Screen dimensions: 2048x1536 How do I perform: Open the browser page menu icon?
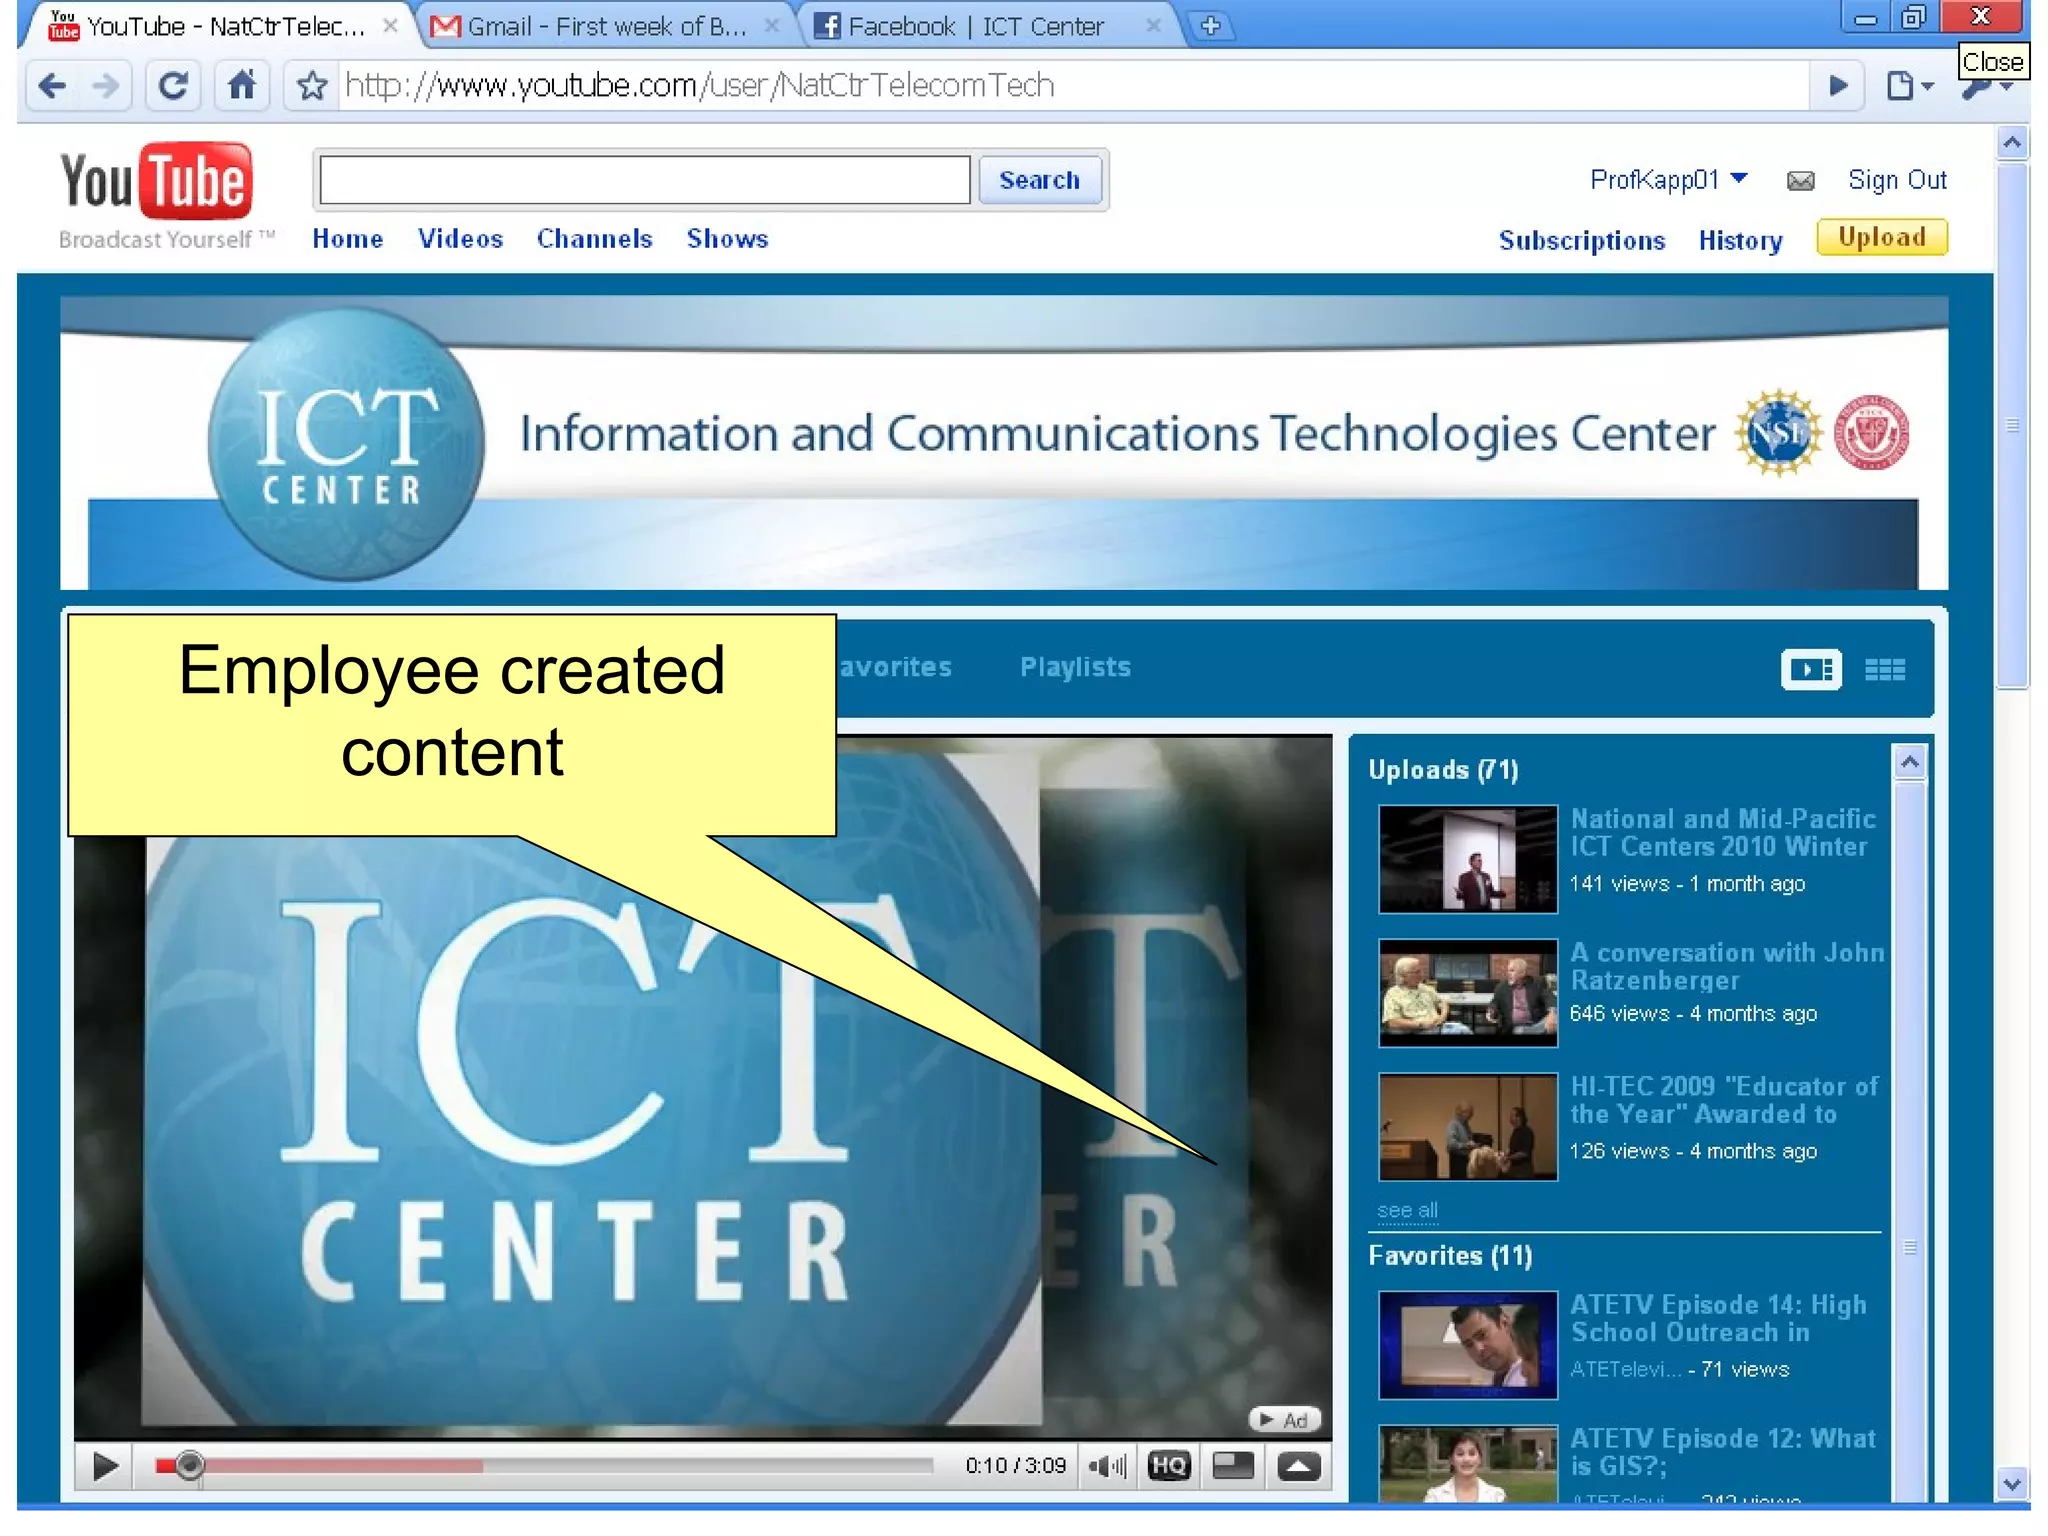click(1910, 86)
